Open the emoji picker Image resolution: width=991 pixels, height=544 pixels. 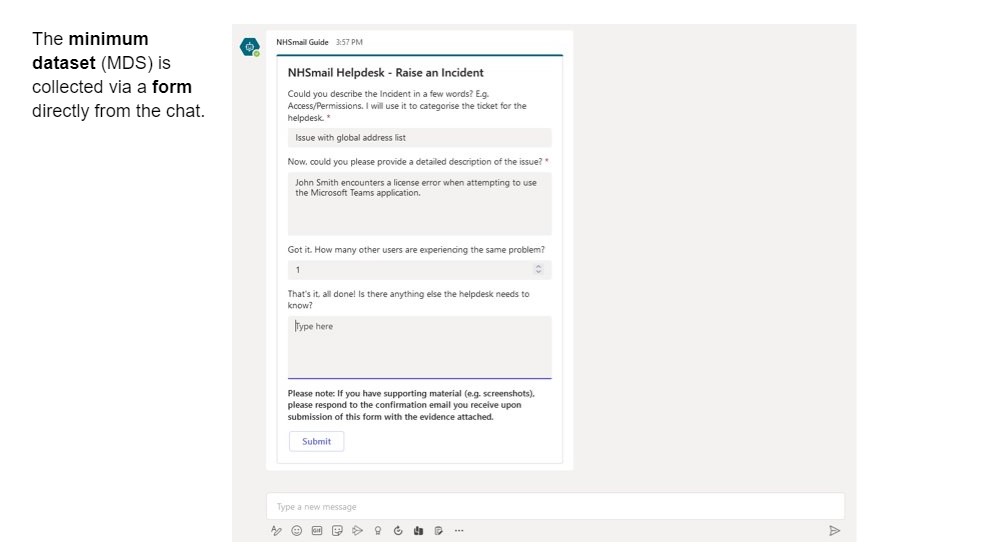pyautogui.click(x=296, y=531)
